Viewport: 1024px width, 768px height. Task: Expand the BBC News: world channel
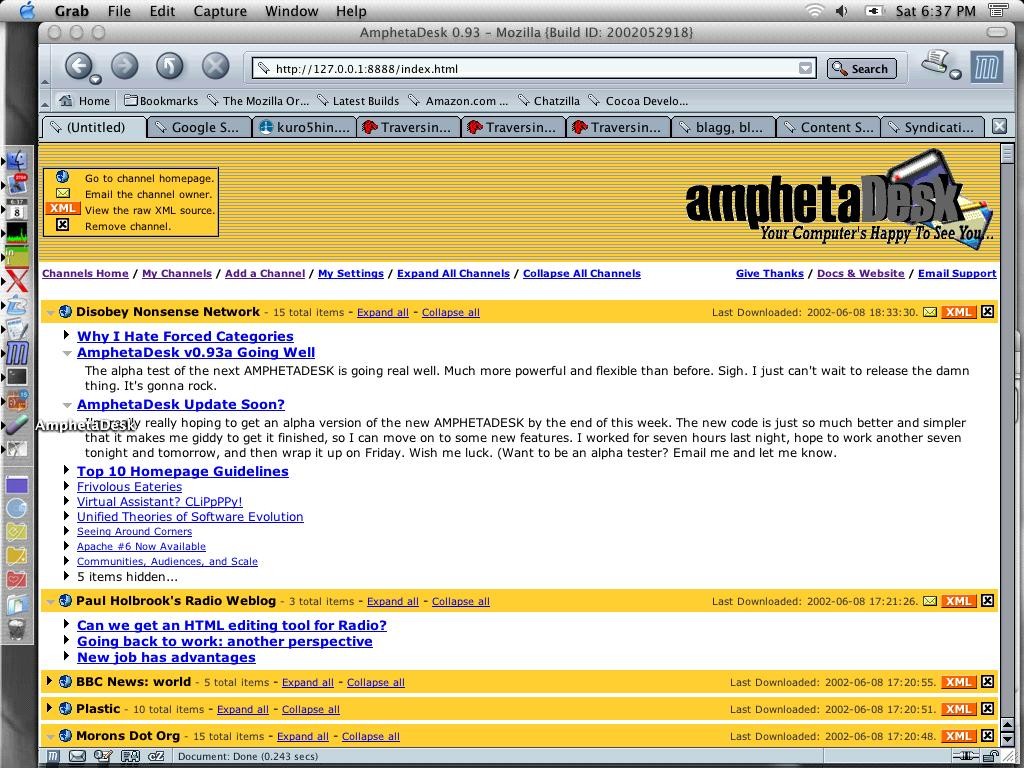point(50,682)
